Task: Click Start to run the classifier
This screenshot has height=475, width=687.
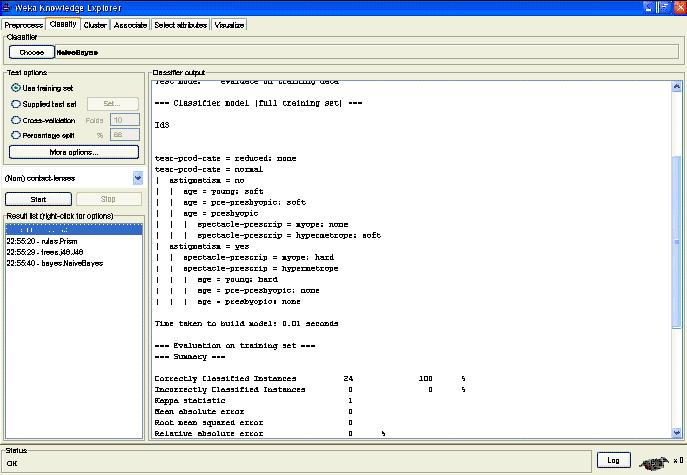Action: (x=38, y=199)
